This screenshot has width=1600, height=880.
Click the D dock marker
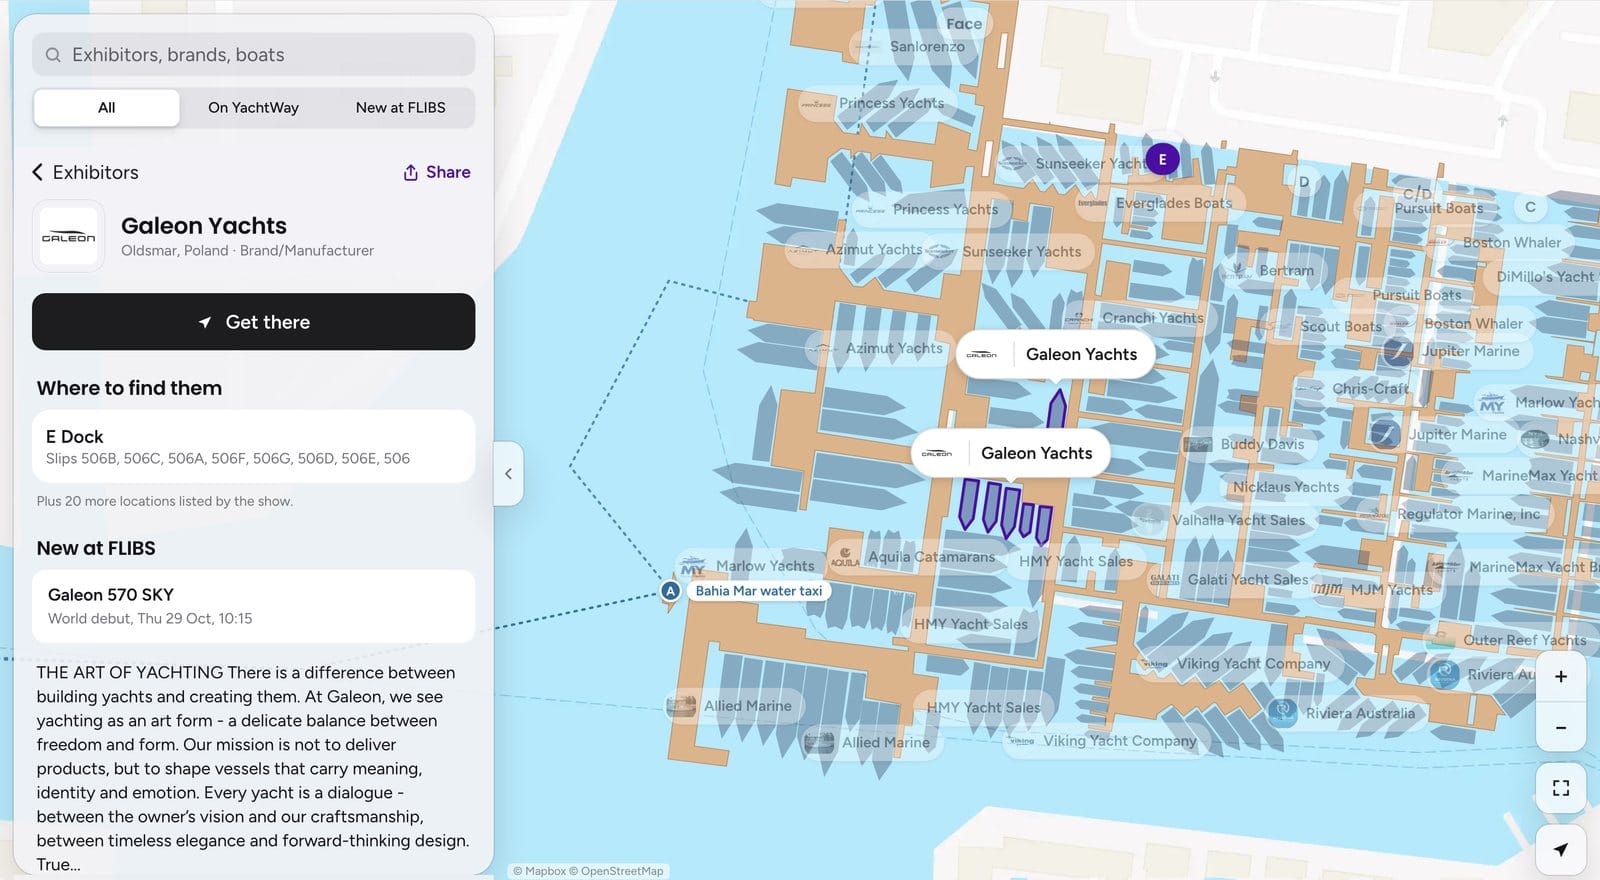pos(1304,182)
